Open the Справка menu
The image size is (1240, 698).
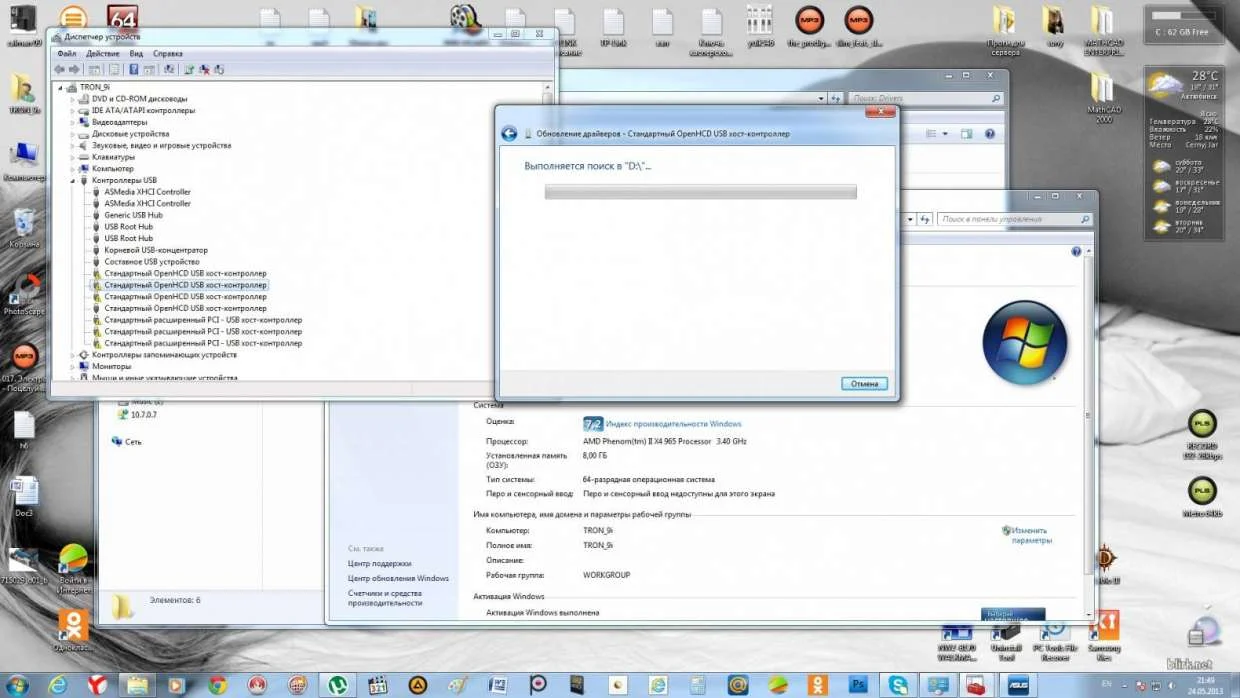coord(168,53)
